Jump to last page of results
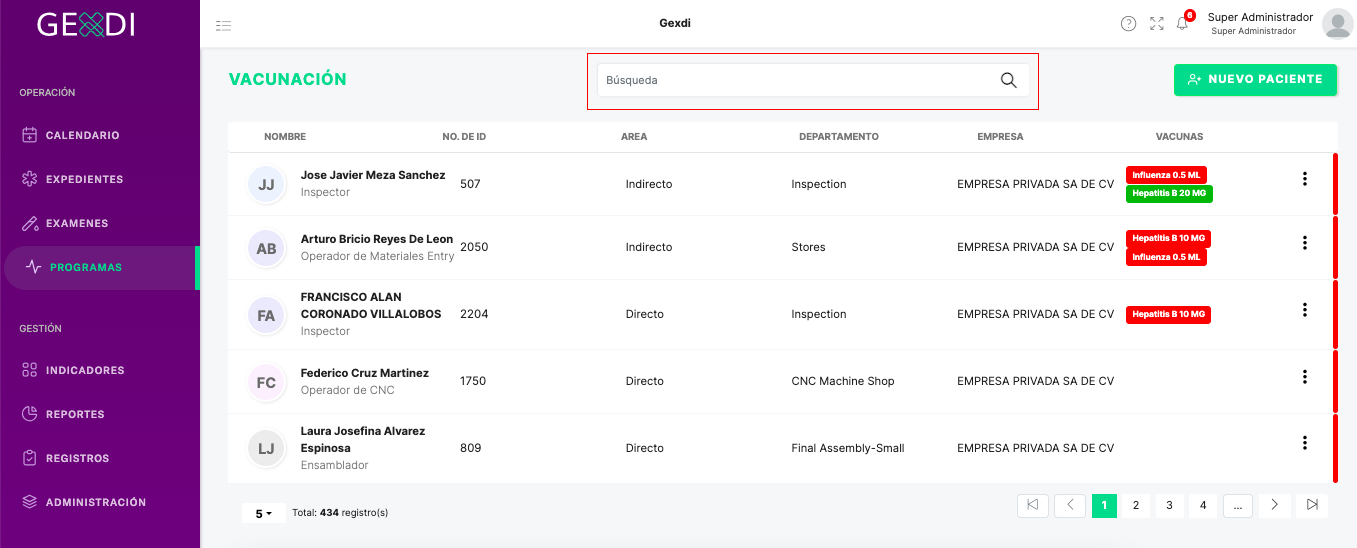 pyautogui.click(x=1312, y=505)
